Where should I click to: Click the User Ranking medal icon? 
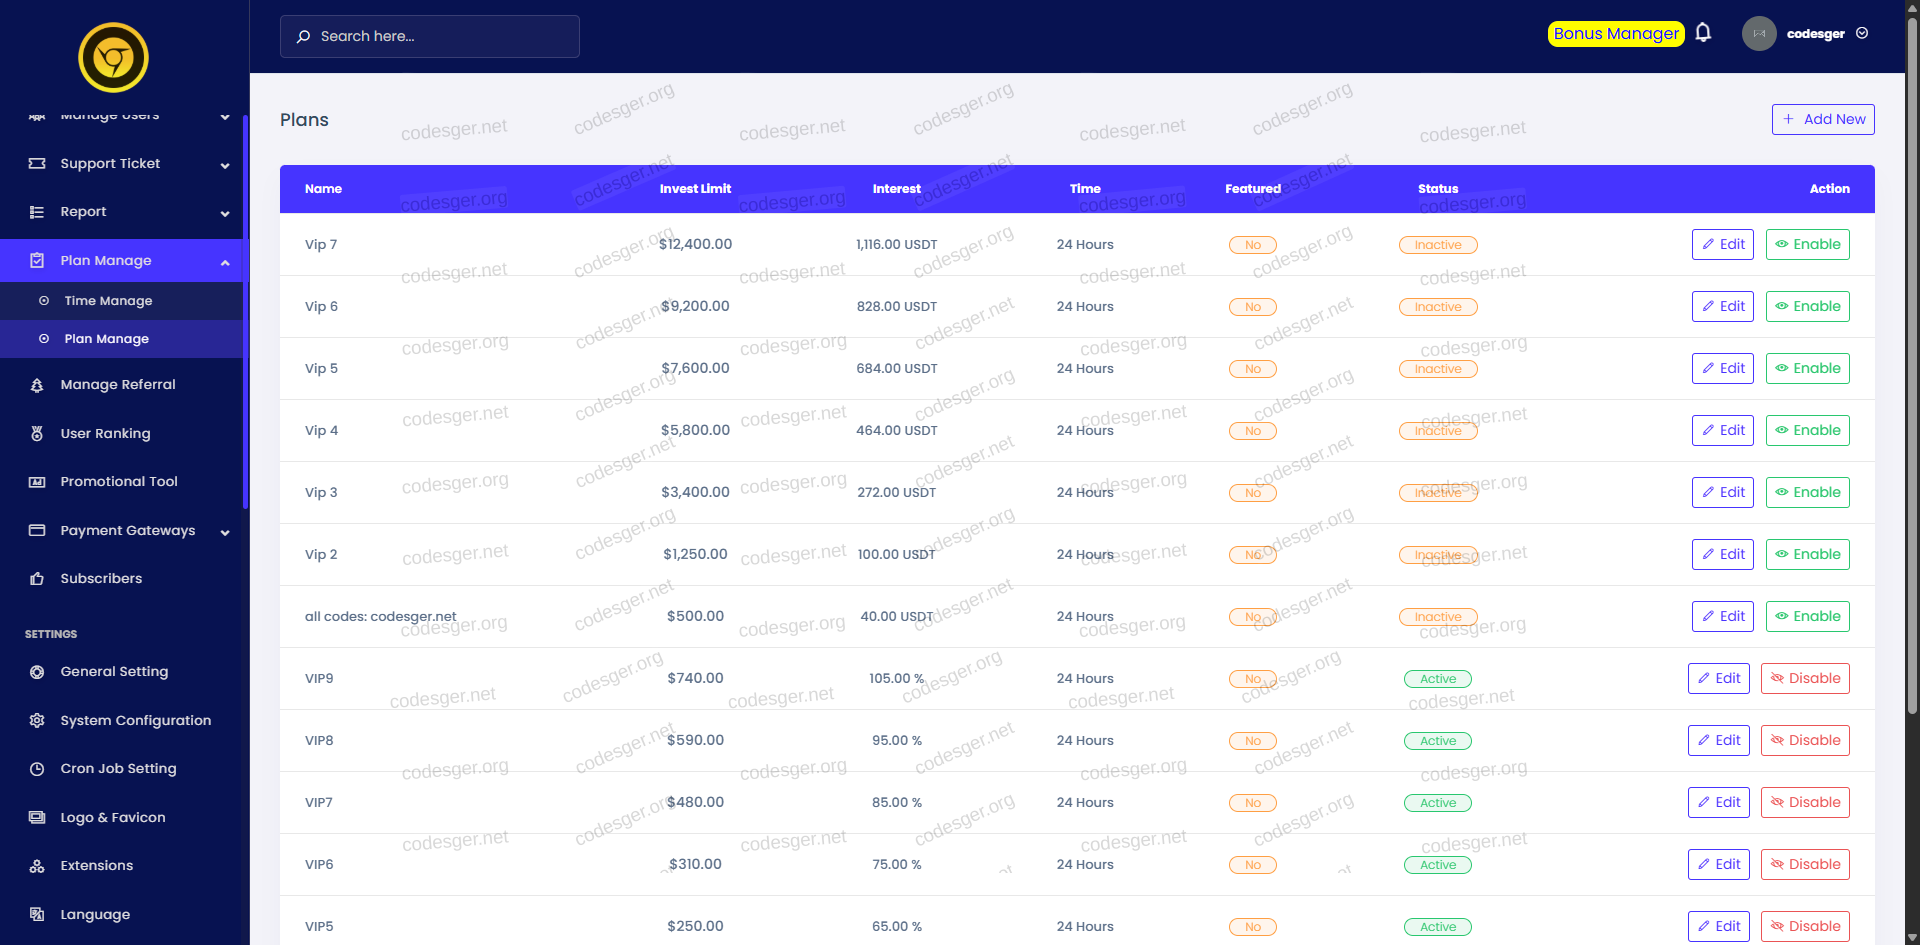(x=37, y=434)
